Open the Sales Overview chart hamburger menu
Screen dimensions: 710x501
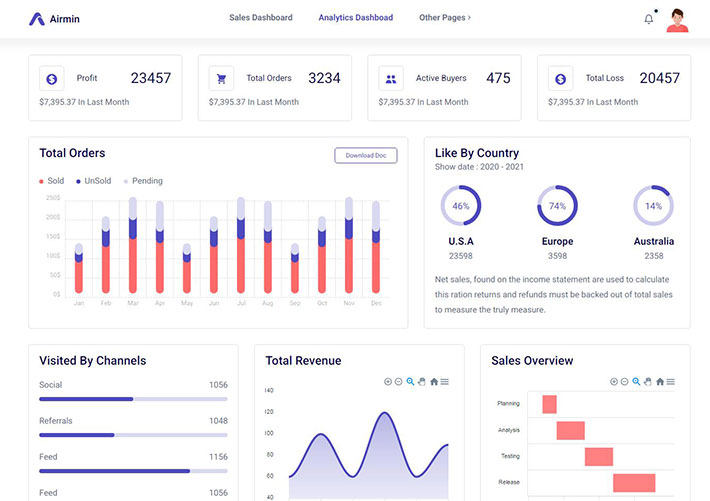coord(671,382)
